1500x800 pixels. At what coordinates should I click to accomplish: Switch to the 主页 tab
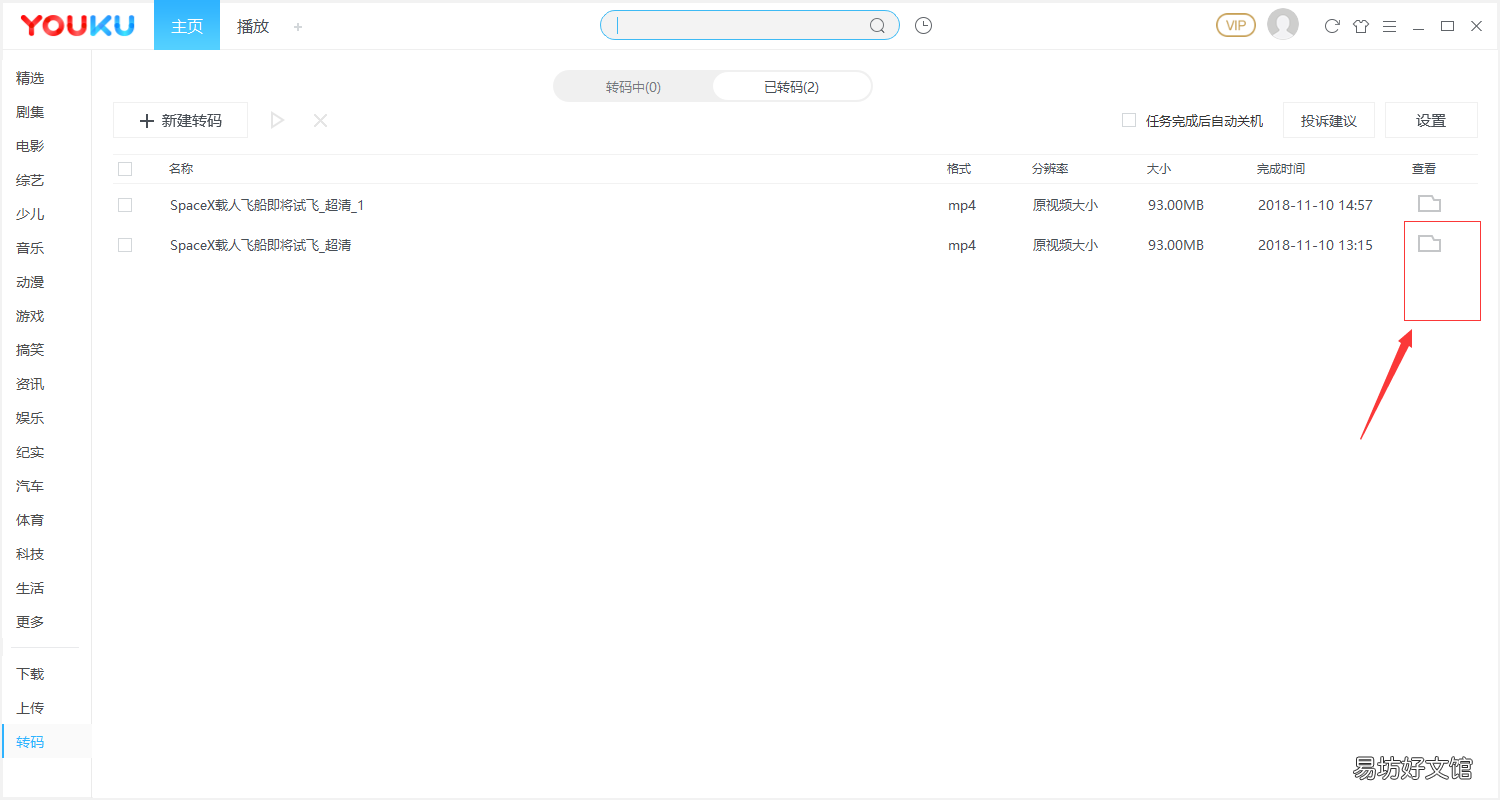pyautogui.click(x=187, y=25)
